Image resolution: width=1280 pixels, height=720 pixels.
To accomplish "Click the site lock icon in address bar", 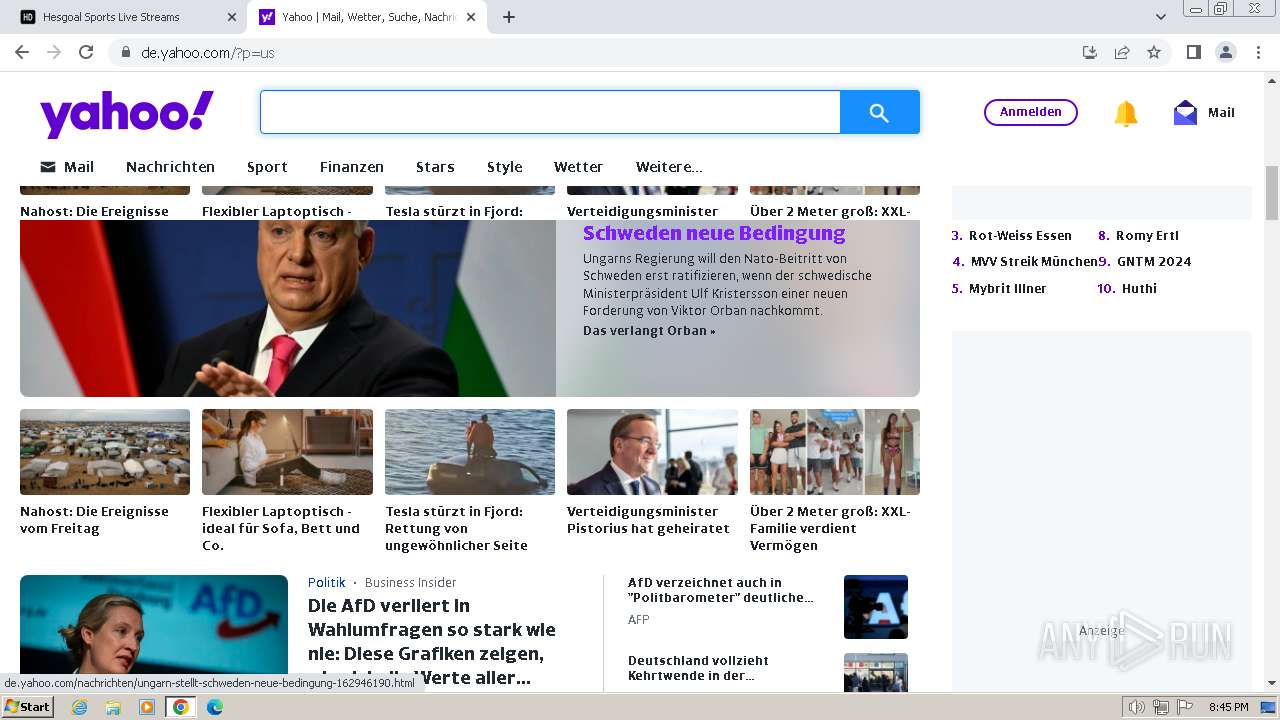I will [126, 53].
